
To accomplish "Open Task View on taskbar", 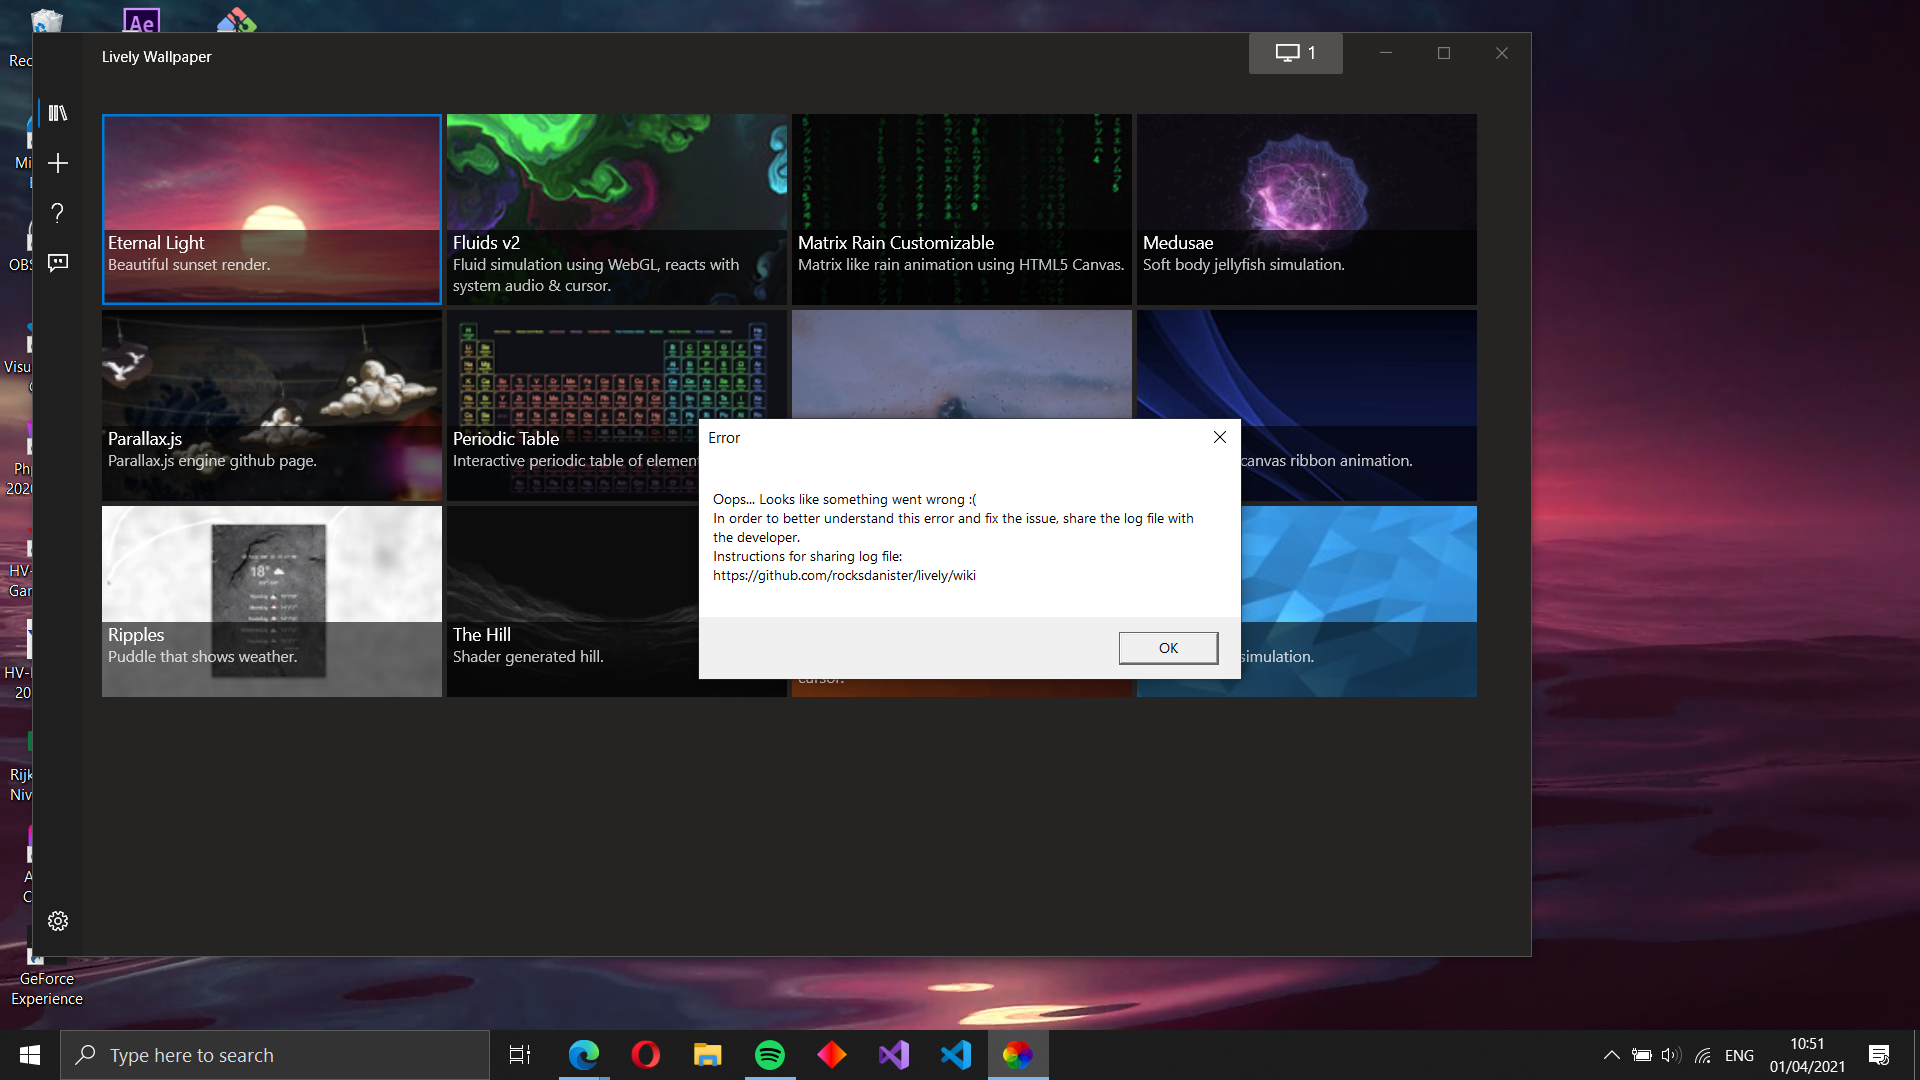I will point(520,1055).
